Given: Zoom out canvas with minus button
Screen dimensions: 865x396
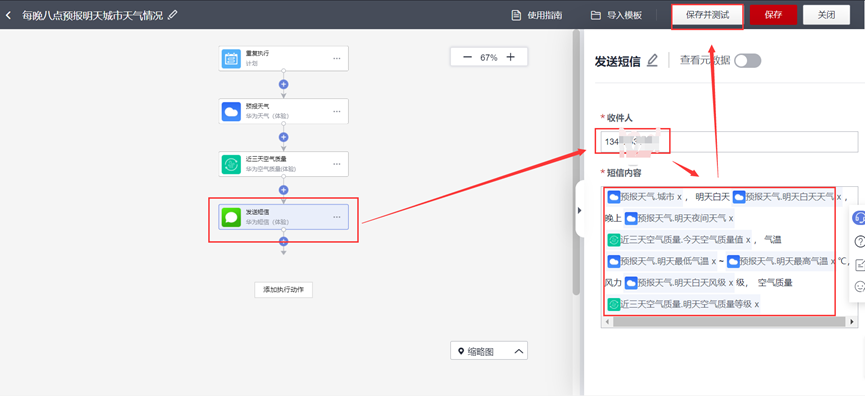Looking at the screenshot, I should click(x=467, y=57).
